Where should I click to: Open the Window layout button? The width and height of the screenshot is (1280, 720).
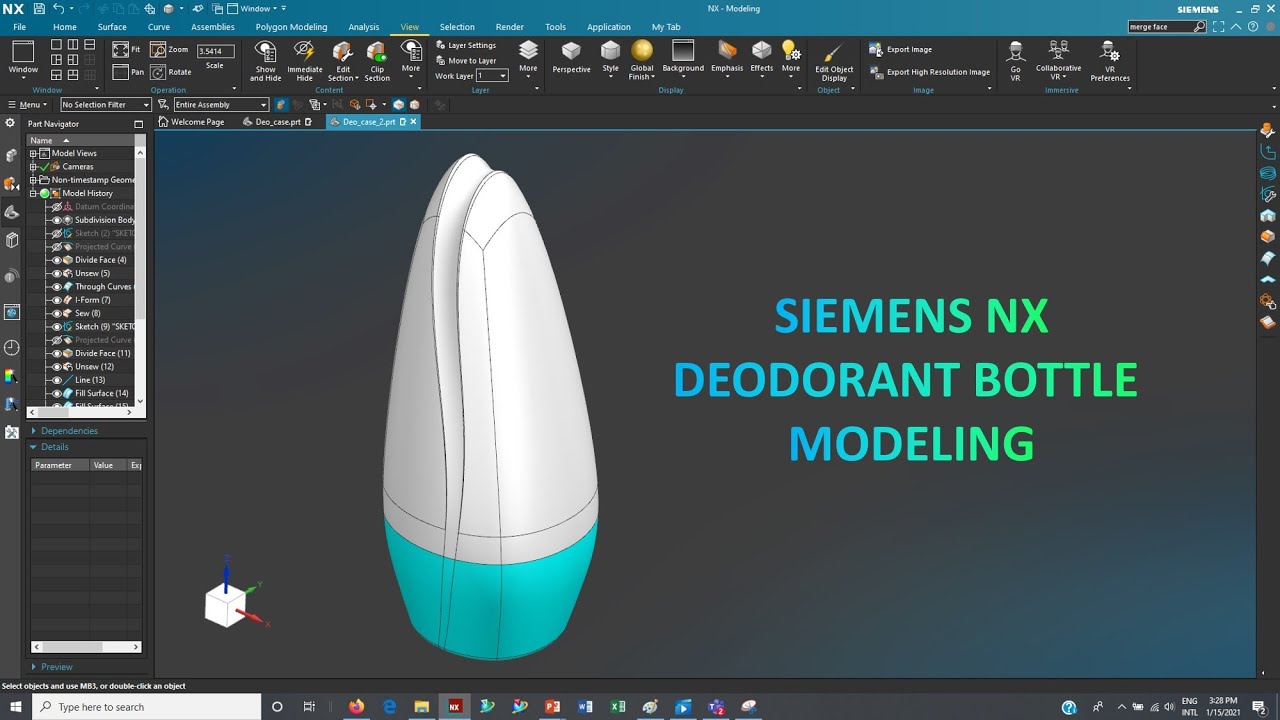pyautogui.click(x=23, y=58)
